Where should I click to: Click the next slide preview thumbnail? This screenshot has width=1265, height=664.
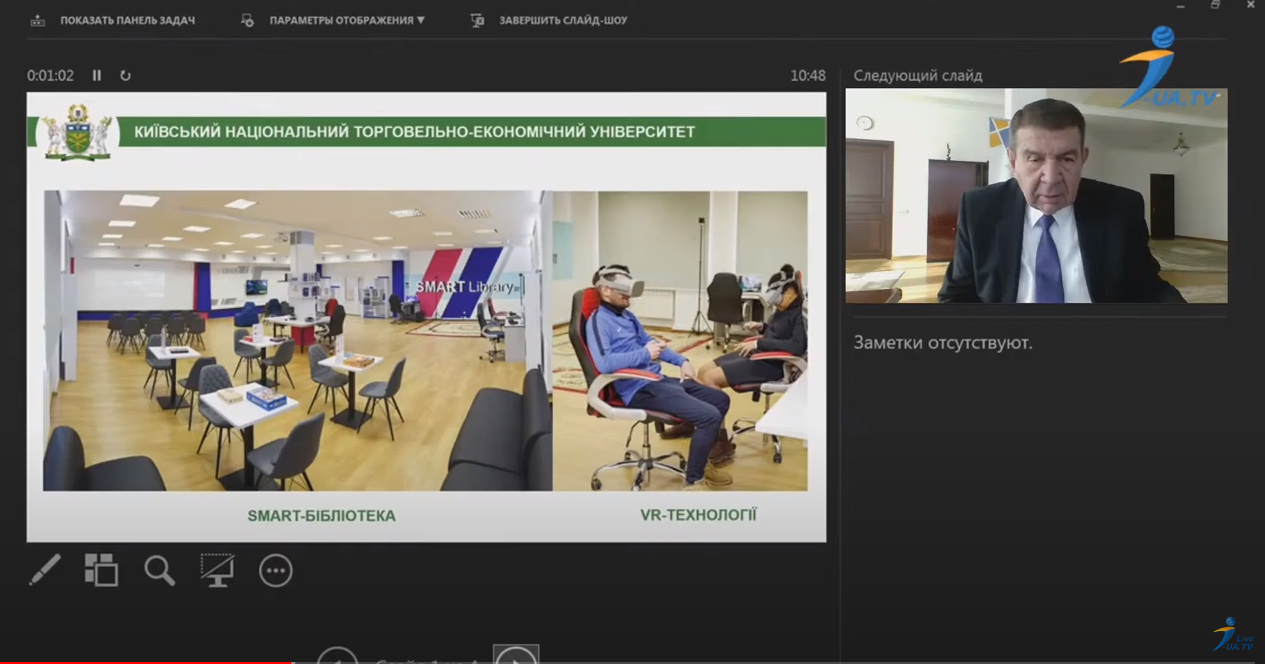1036,196
